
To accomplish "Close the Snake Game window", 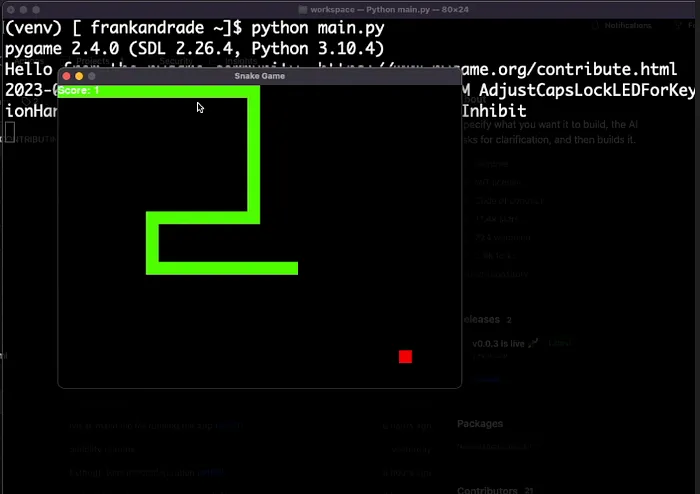I will [x=67, y=76].
